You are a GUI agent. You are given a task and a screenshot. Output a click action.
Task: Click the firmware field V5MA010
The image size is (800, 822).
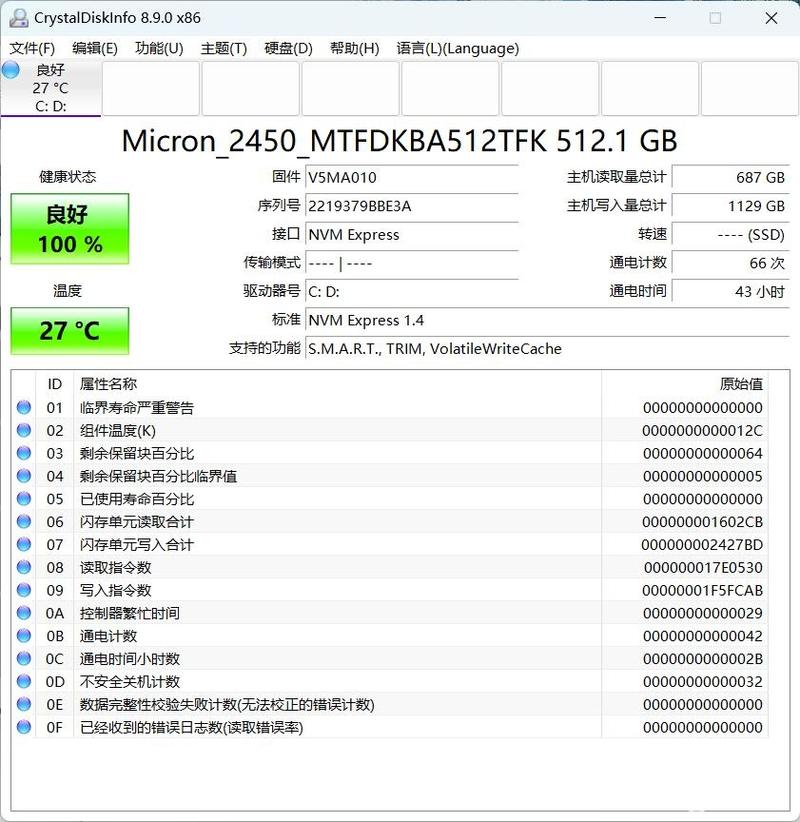(x=412, y=177)
